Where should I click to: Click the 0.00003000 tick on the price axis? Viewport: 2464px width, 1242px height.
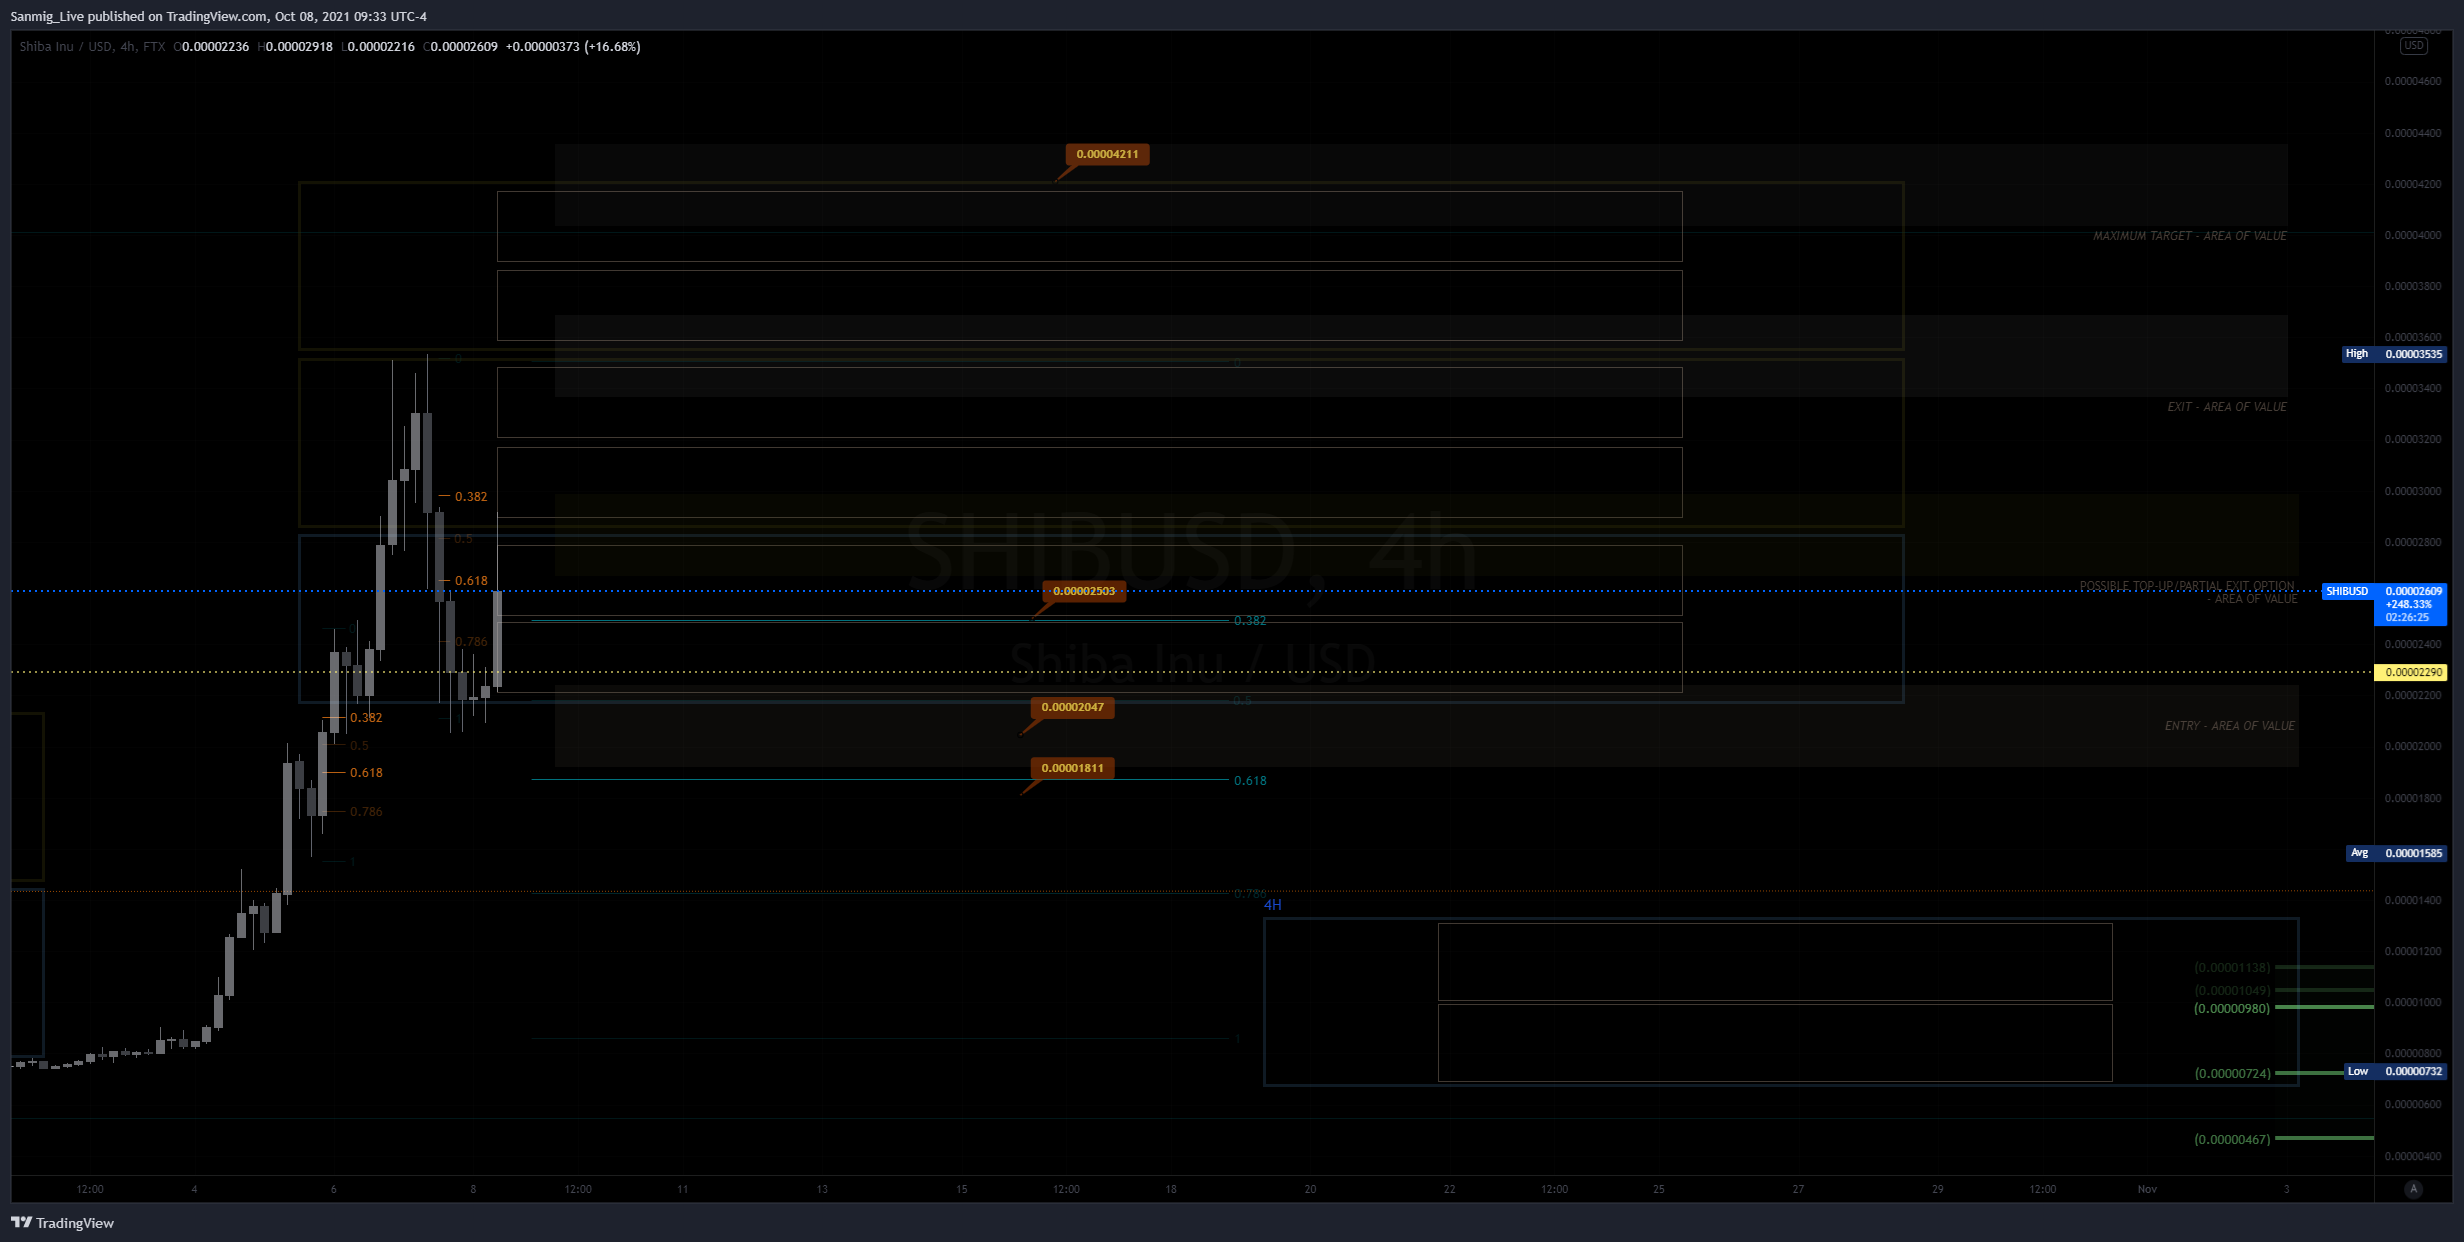[x=2412, y=491]
